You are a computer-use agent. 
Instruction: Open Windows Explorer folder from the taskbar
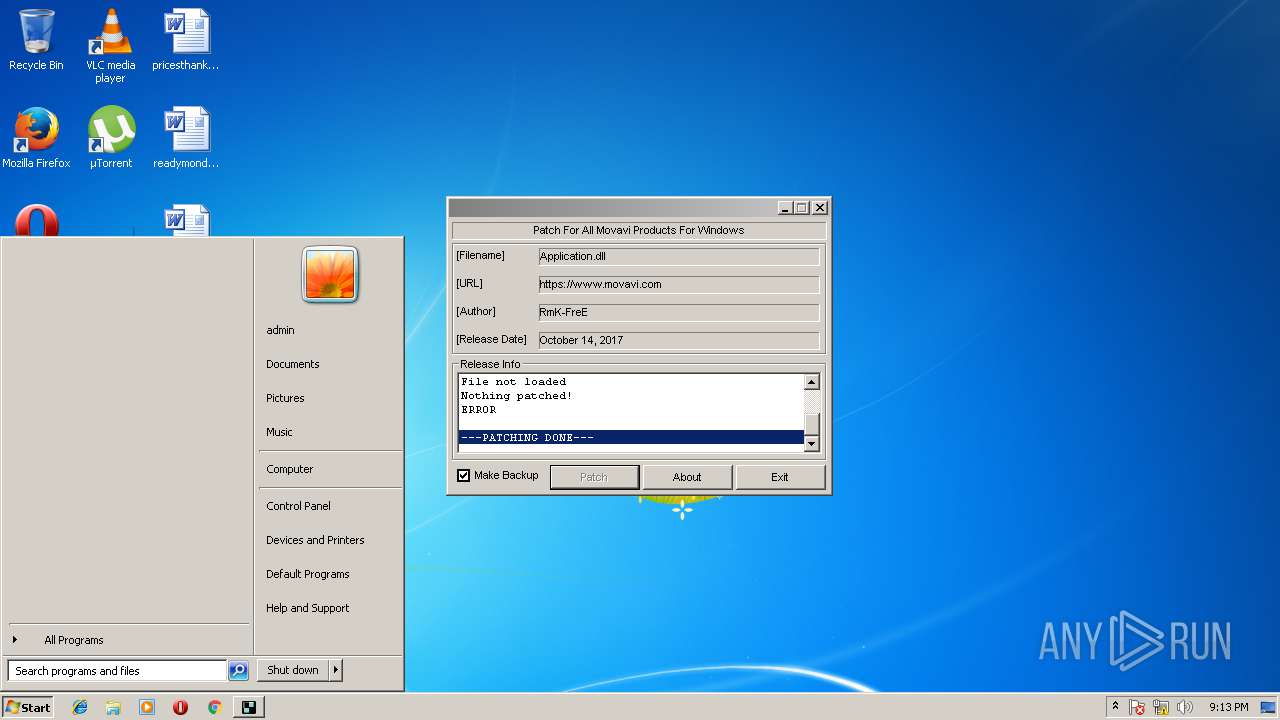113,707
